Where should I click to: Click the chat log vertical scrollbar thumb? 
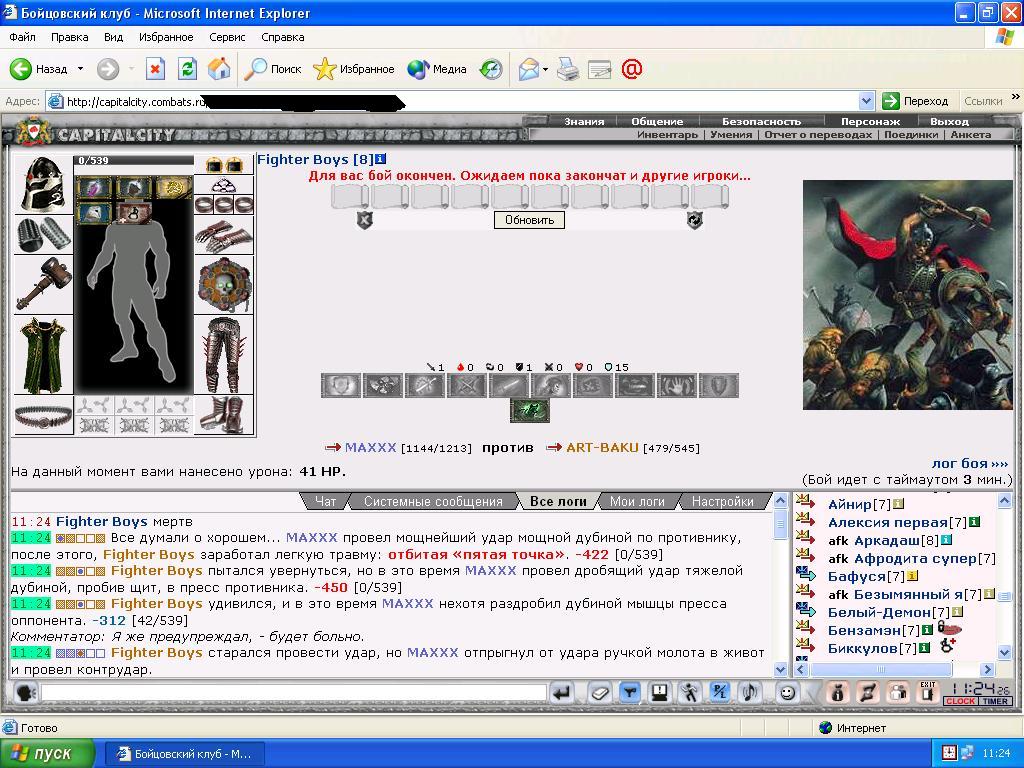coord(780,524)
